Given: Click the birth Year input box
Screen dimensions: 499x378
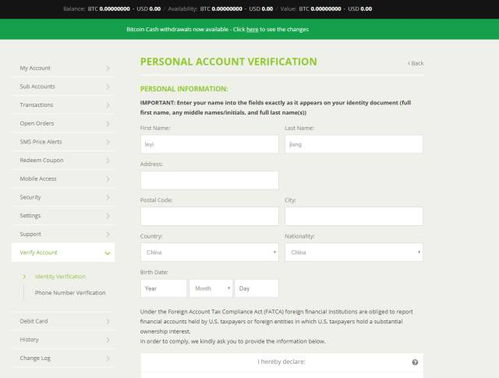Looking at the screenshot, I should 164,288.
